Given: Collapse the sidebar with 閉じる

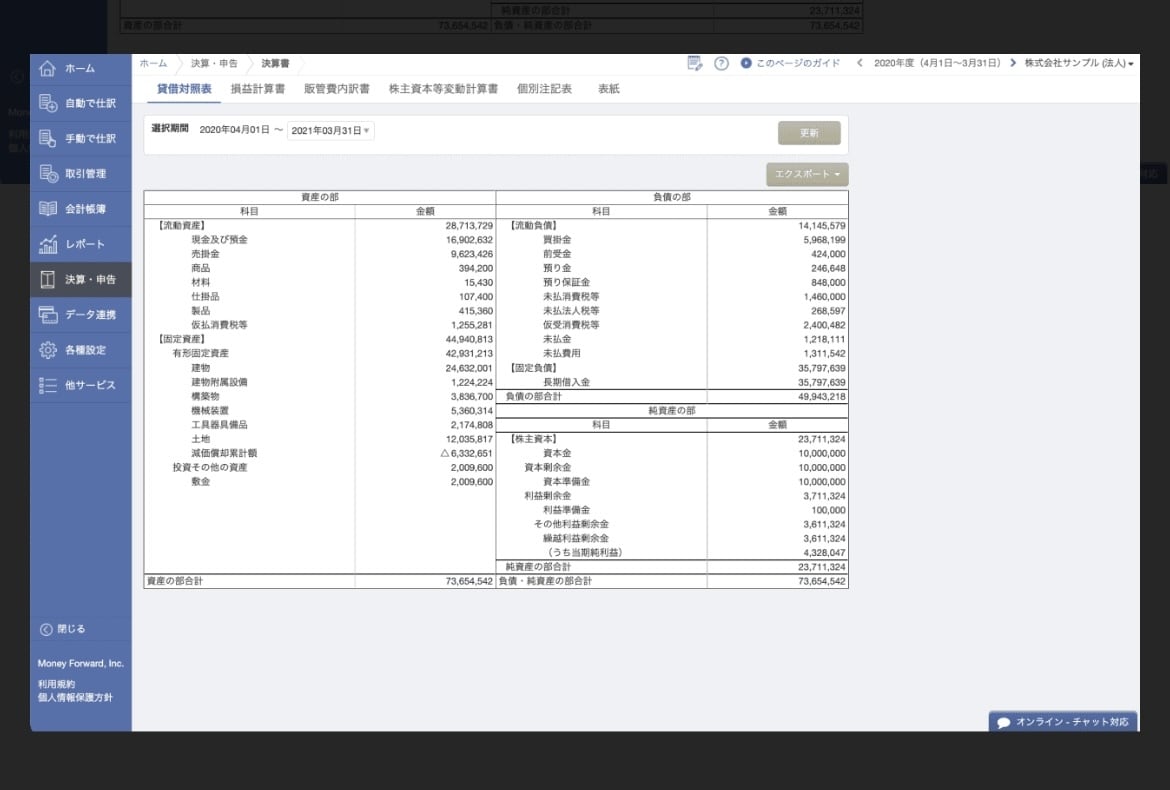Looking at the screenshot, I should tap(63, 629).
